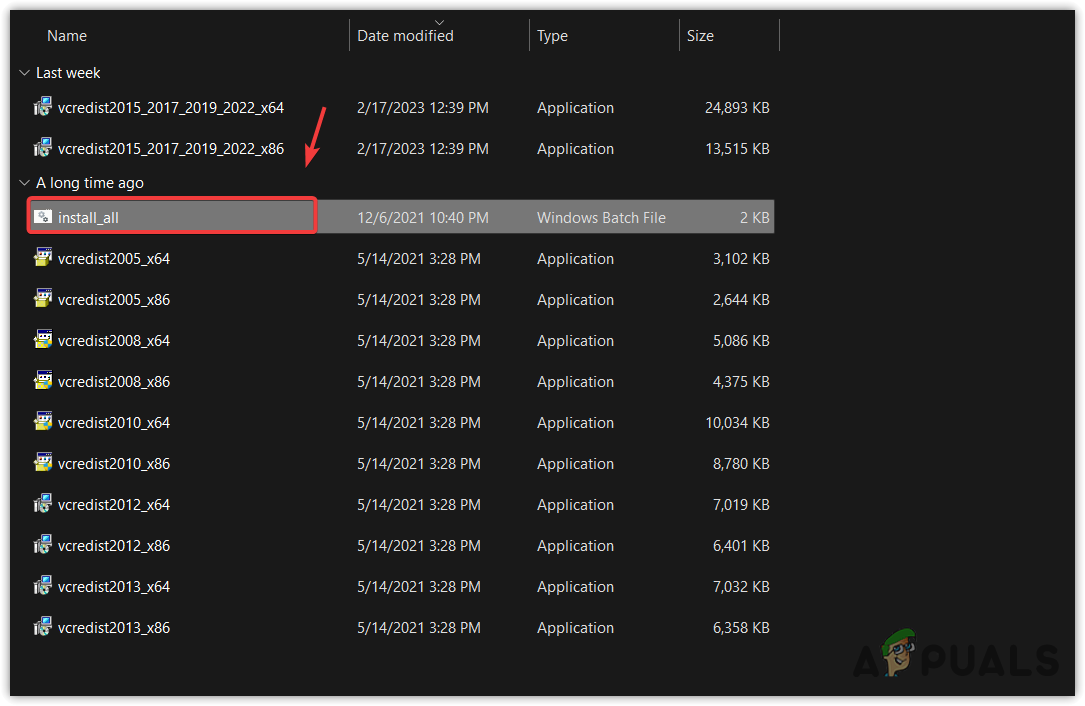Click the vcredist2013_x86 installer icon
Image resolution: width=1085 pixels, height=706 pixels.
pyautogui.click(x=42, y=627)
